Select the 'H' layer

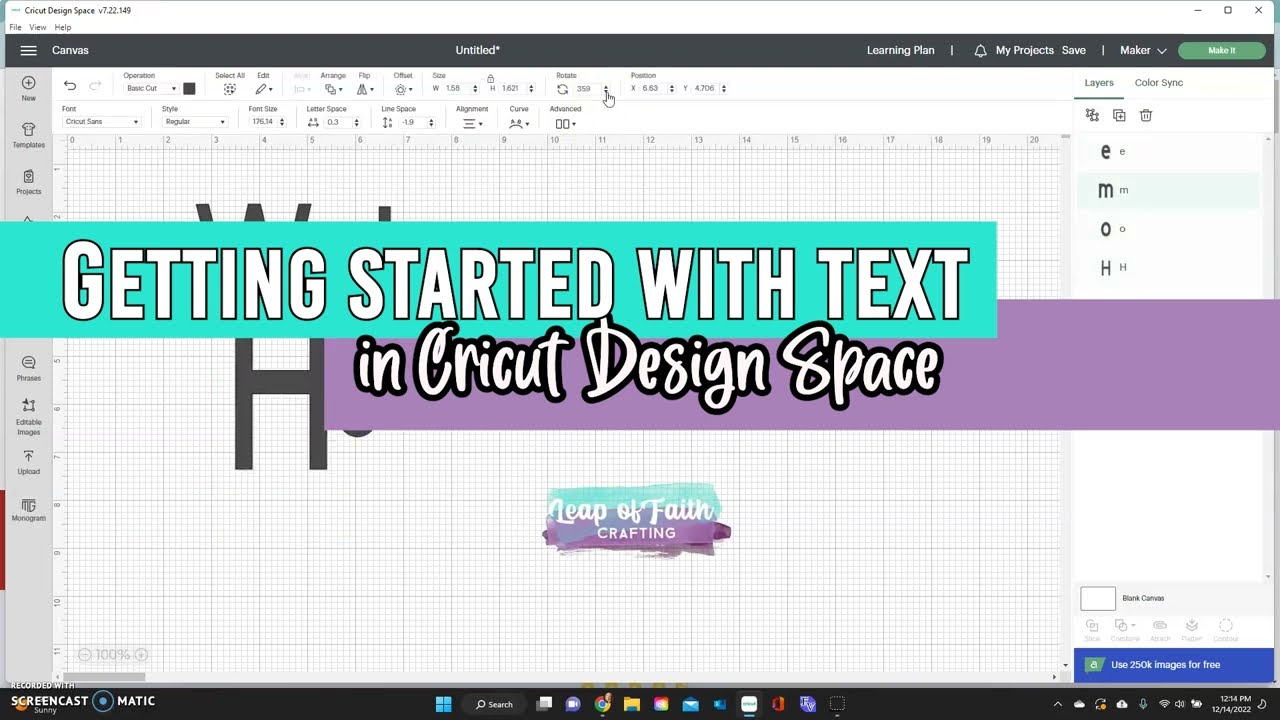pos(1168,267)
